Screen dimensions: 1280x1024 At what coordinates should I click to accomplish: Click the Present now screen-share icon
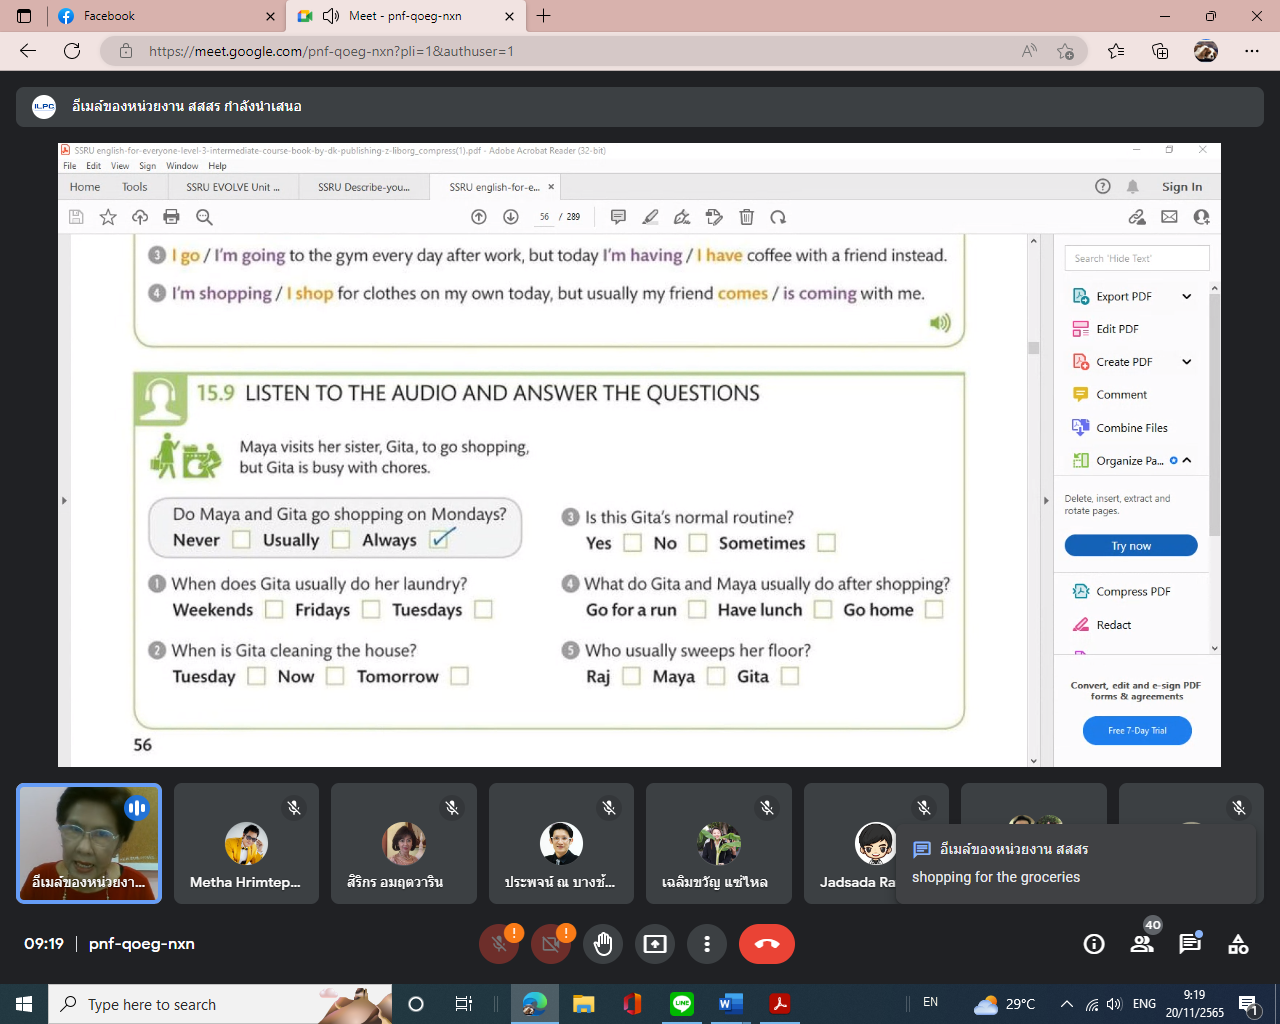click(655, 944)
